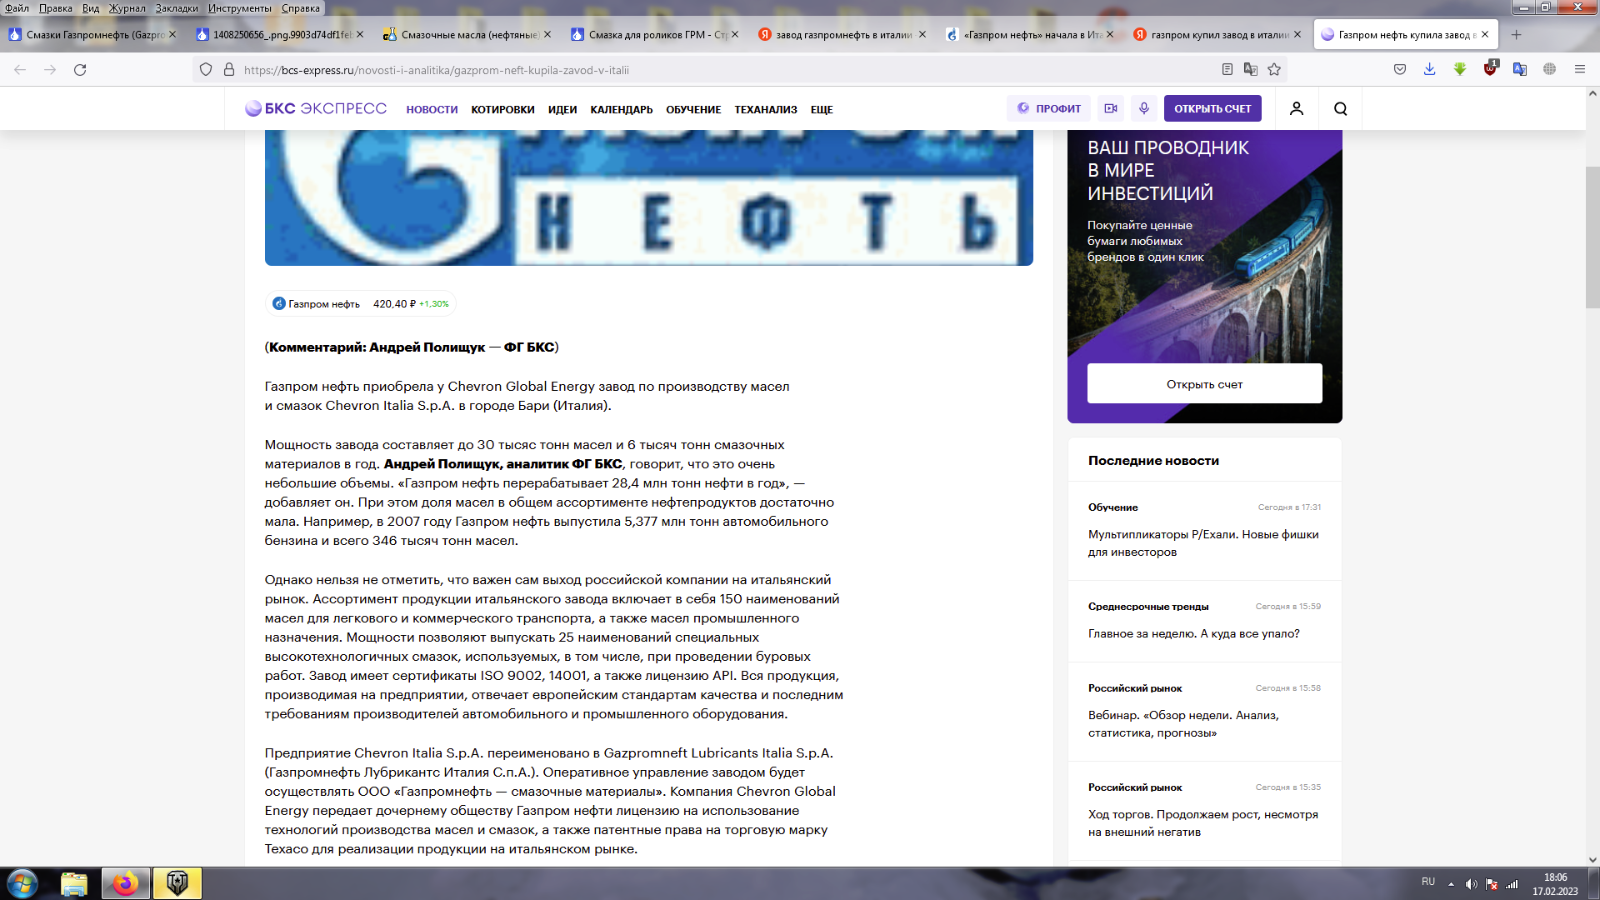This screenshot has width=1600, height=900.
Task: Open the Закладки menu
Action: coord(177,8)
